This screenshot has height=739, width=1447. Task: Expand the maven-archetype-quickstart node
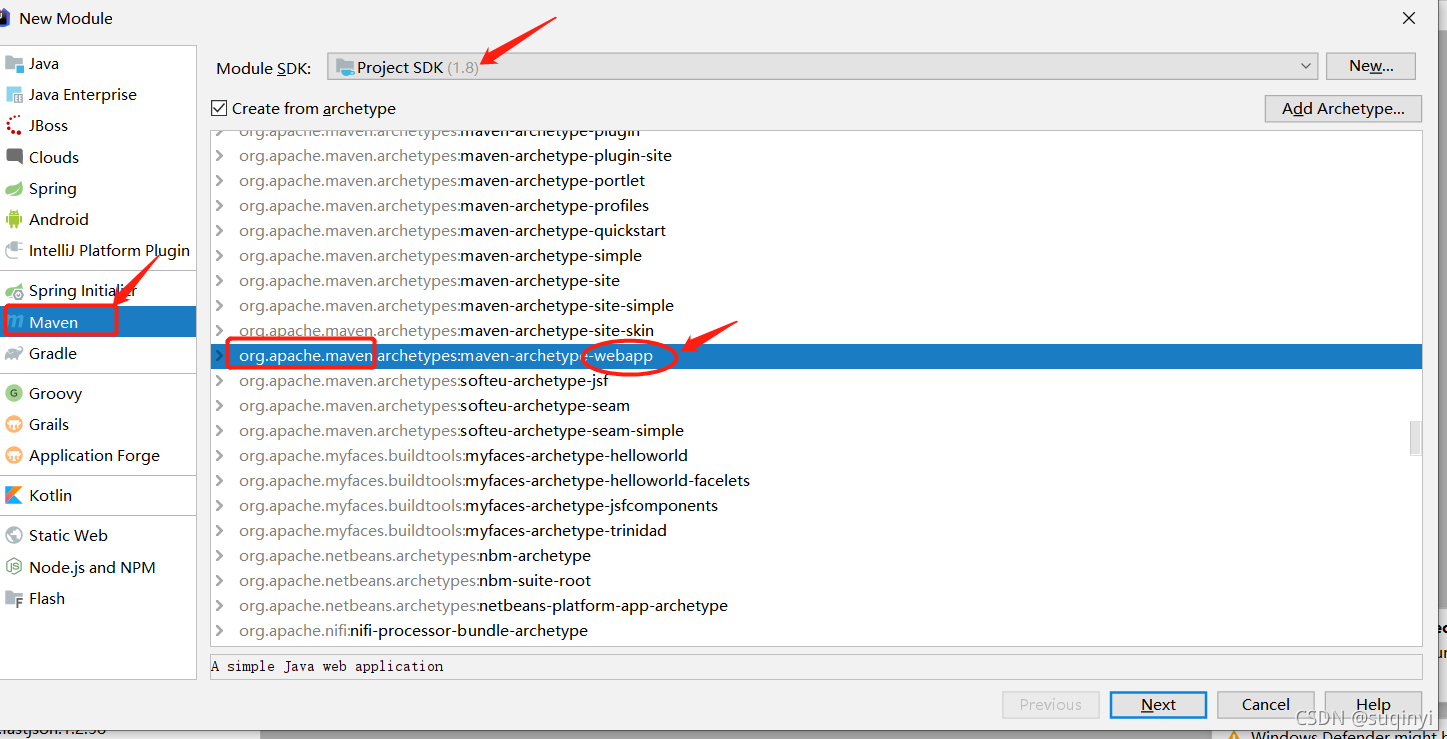pos(220,231)
